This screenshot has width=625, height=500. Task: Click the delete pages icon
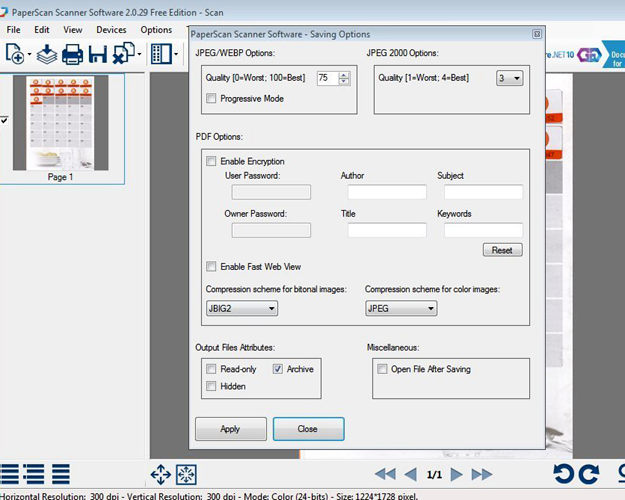(x=124, y=53)
